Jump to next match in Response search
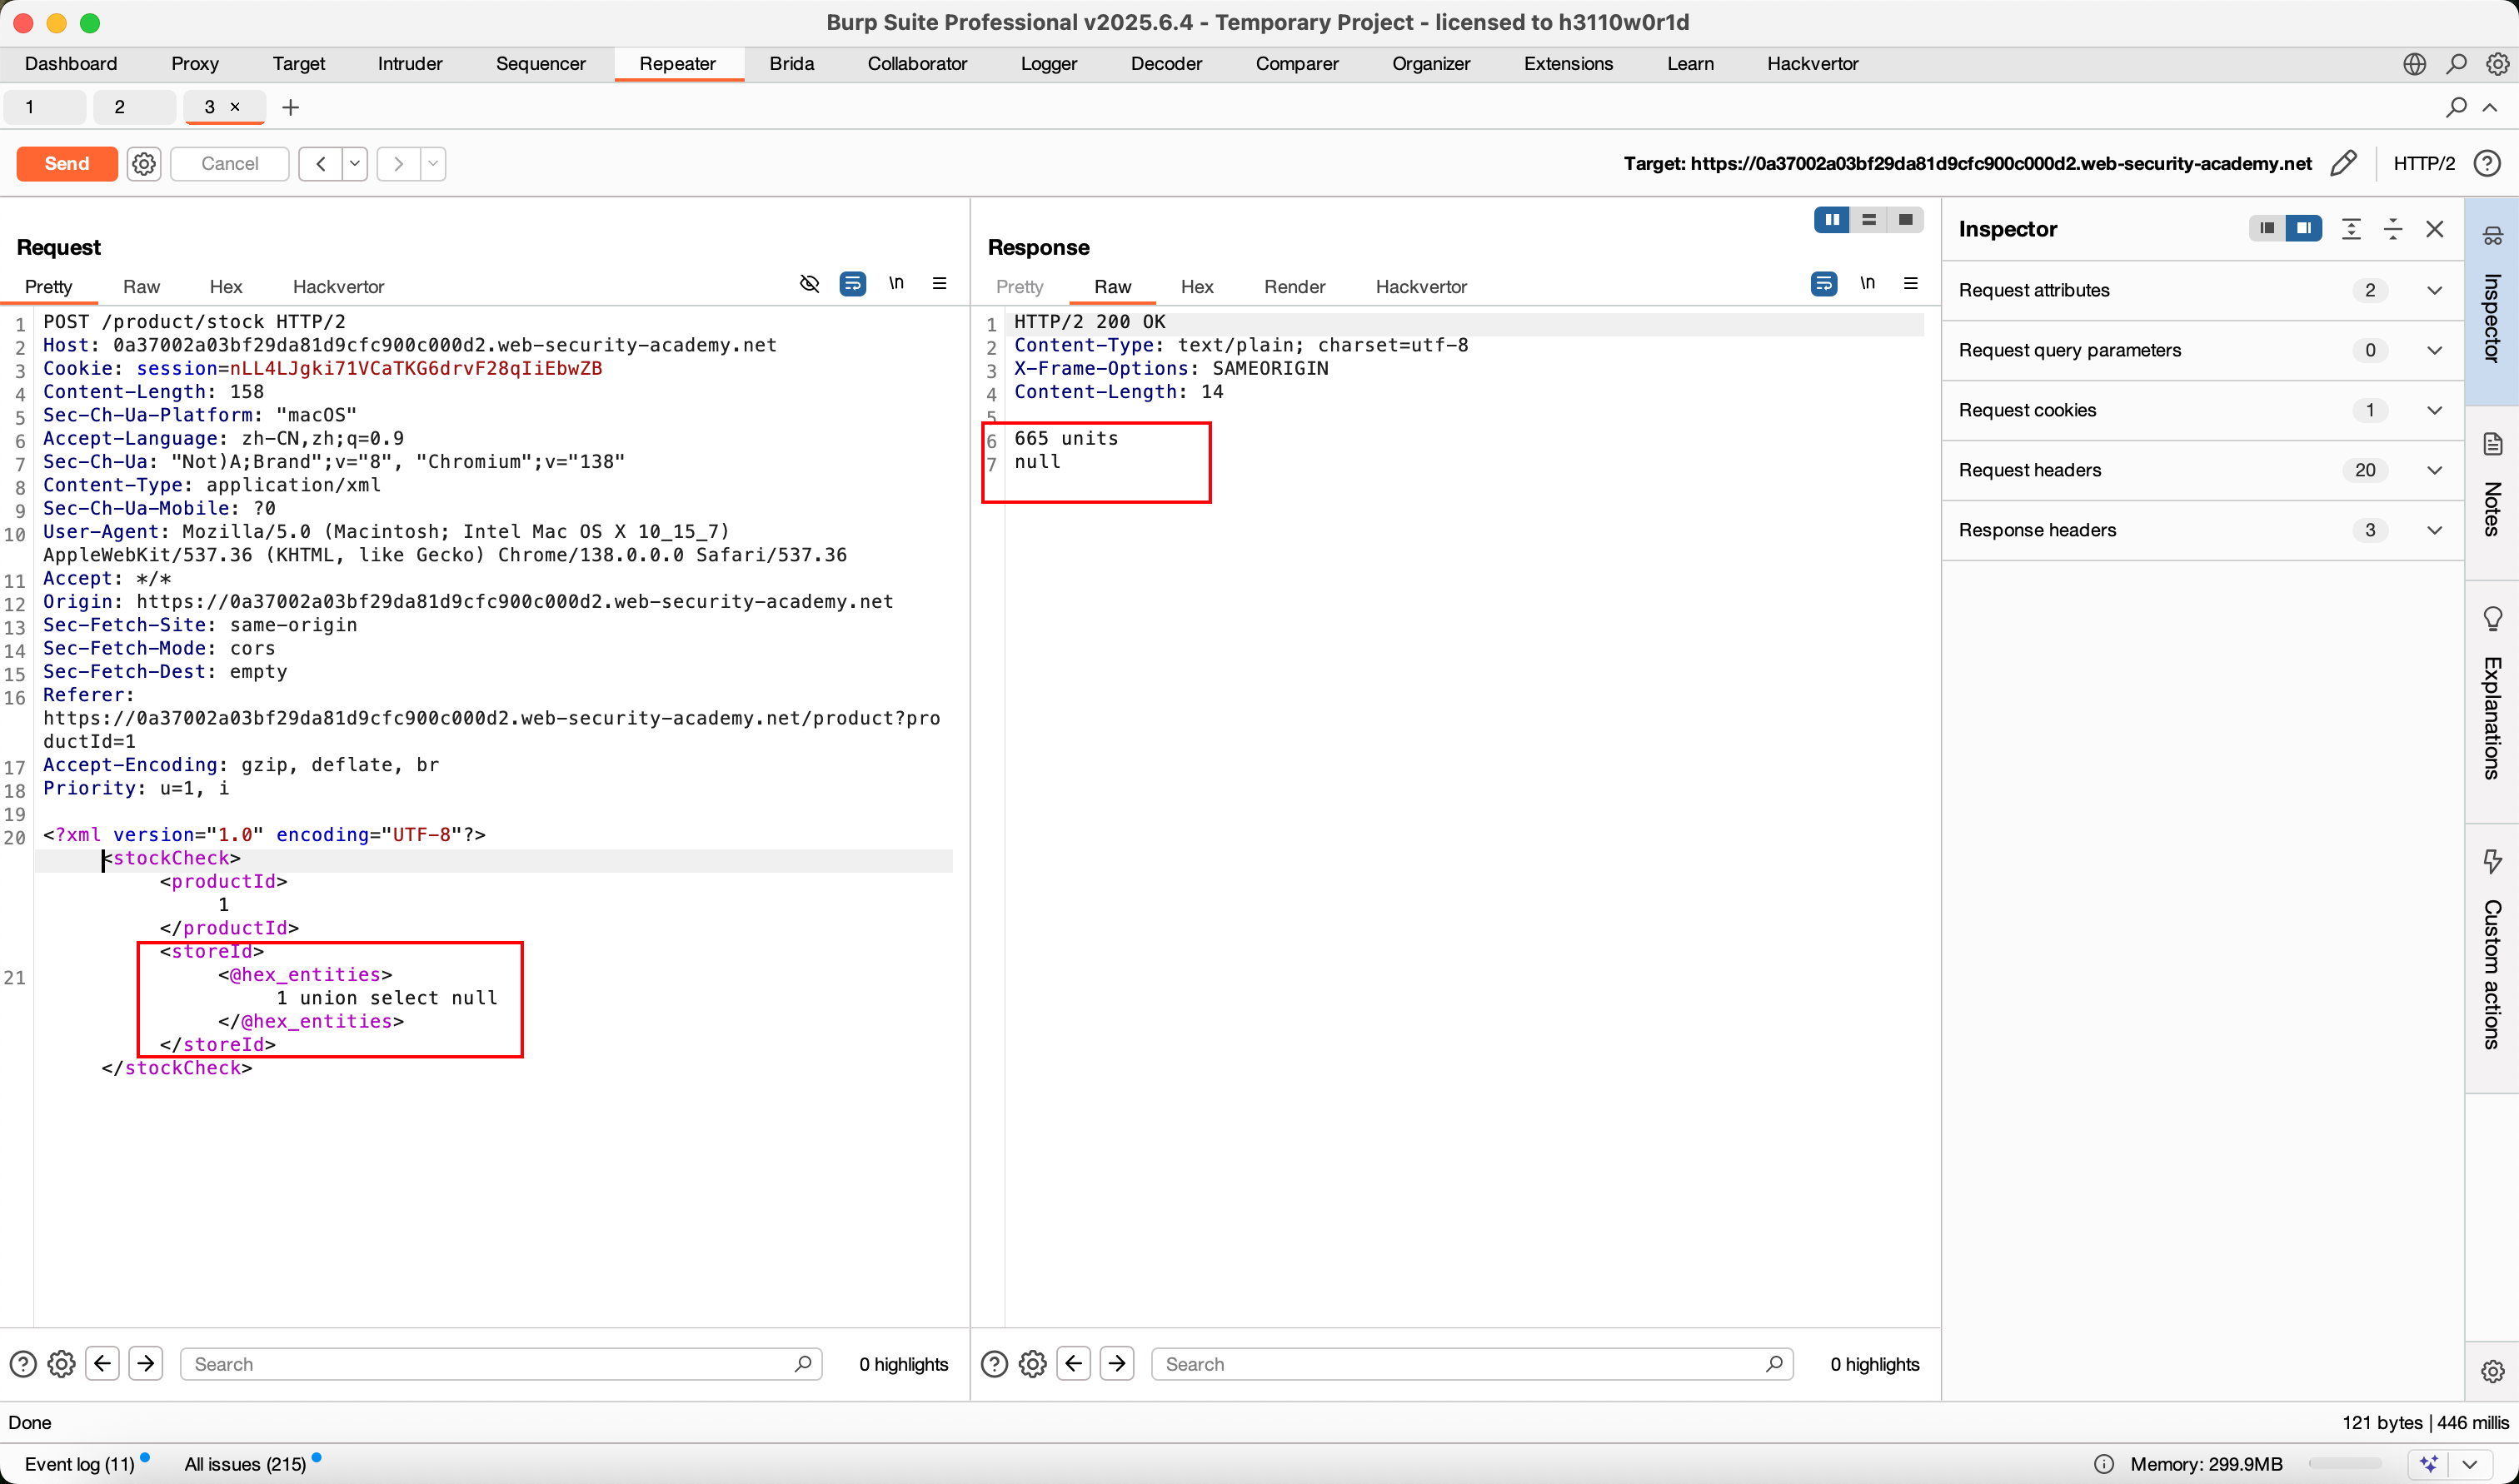The image size is (2519, 1484). coord(1117,1364)
